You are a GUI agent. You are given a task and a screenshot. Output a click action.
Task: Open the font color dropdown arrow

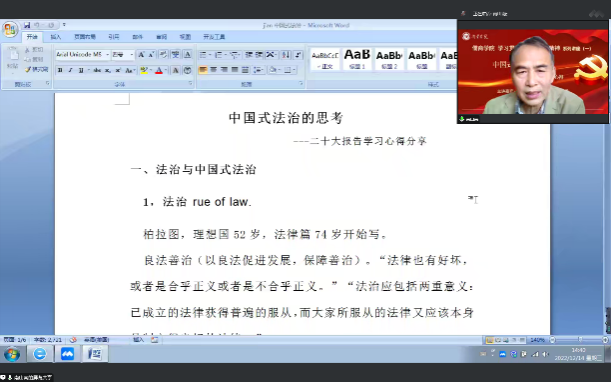coord(166,70)
